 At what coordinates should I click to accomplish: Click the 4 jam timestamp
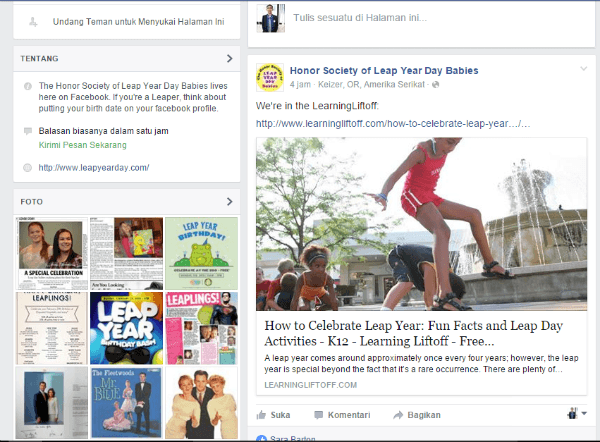coord(300,85)
